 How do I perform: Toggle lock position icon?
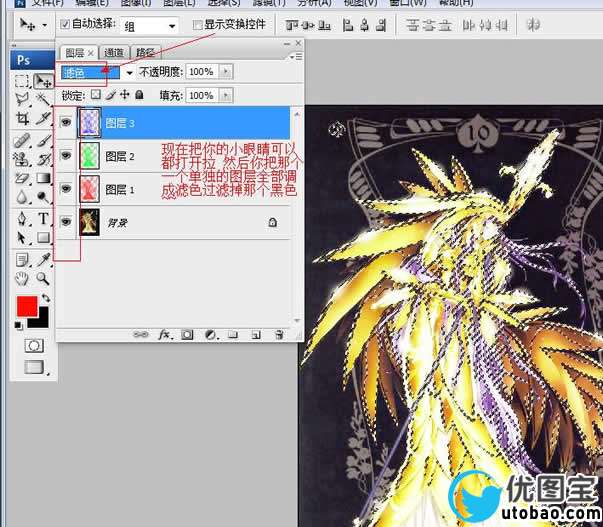[x=125, y=94]
